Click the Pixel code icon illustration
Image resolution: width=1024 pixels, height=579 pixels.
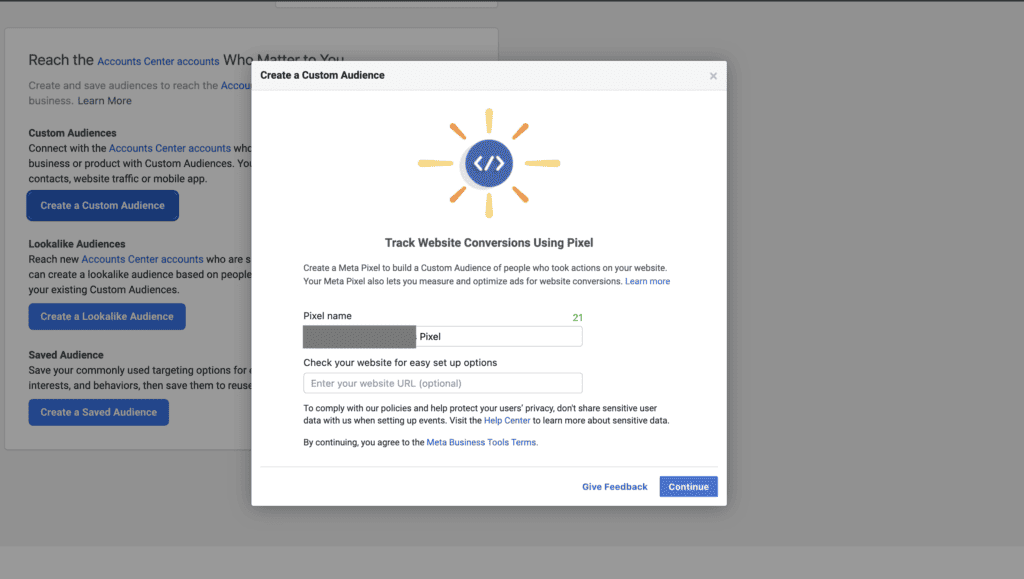489,163
